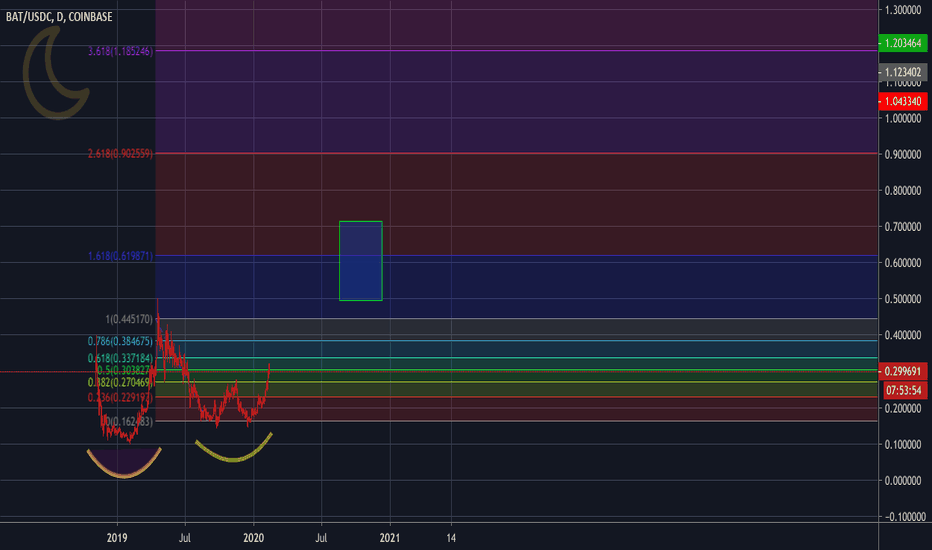This screenshot has height=550, width=932.
Task: Click the 2019 time axis label
Action: point(117,538)
